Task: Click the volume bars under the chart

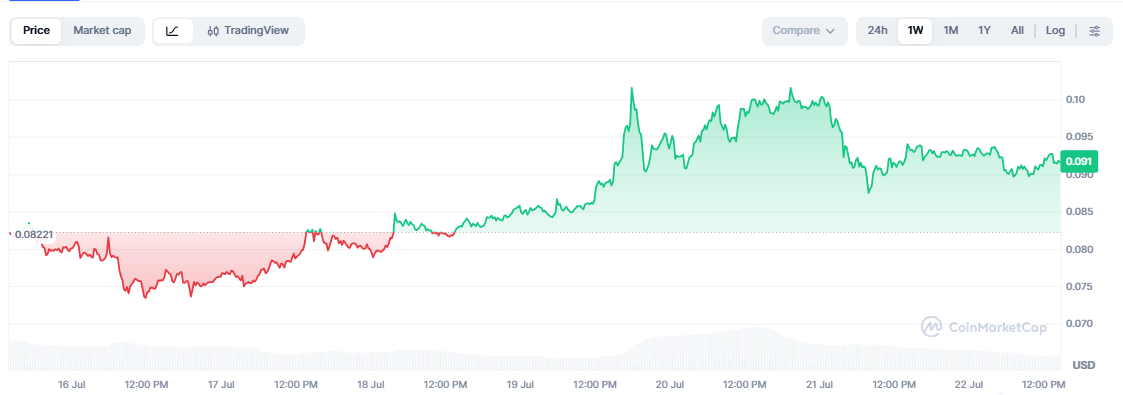Action: 534,352
